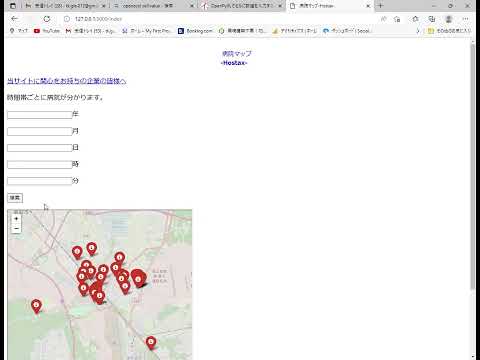Click the search (検索) button
This screenshot has width=480, height=360.
pyautogui.click(x=15, y=198)
